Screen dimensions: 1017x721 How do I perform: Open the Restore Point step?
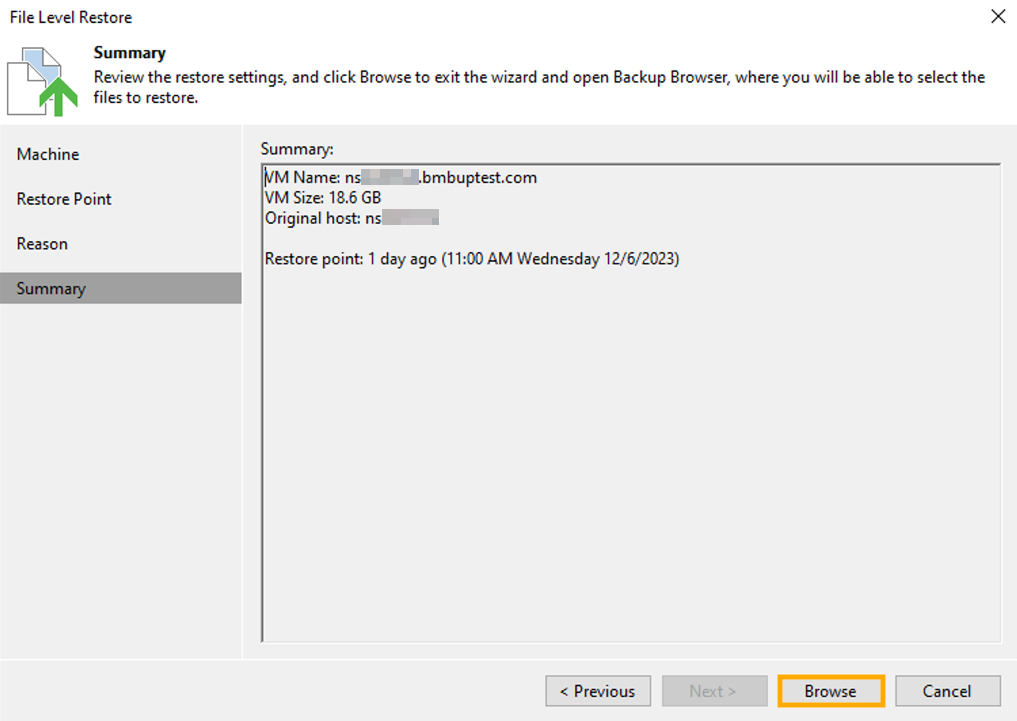click(64, 199)
